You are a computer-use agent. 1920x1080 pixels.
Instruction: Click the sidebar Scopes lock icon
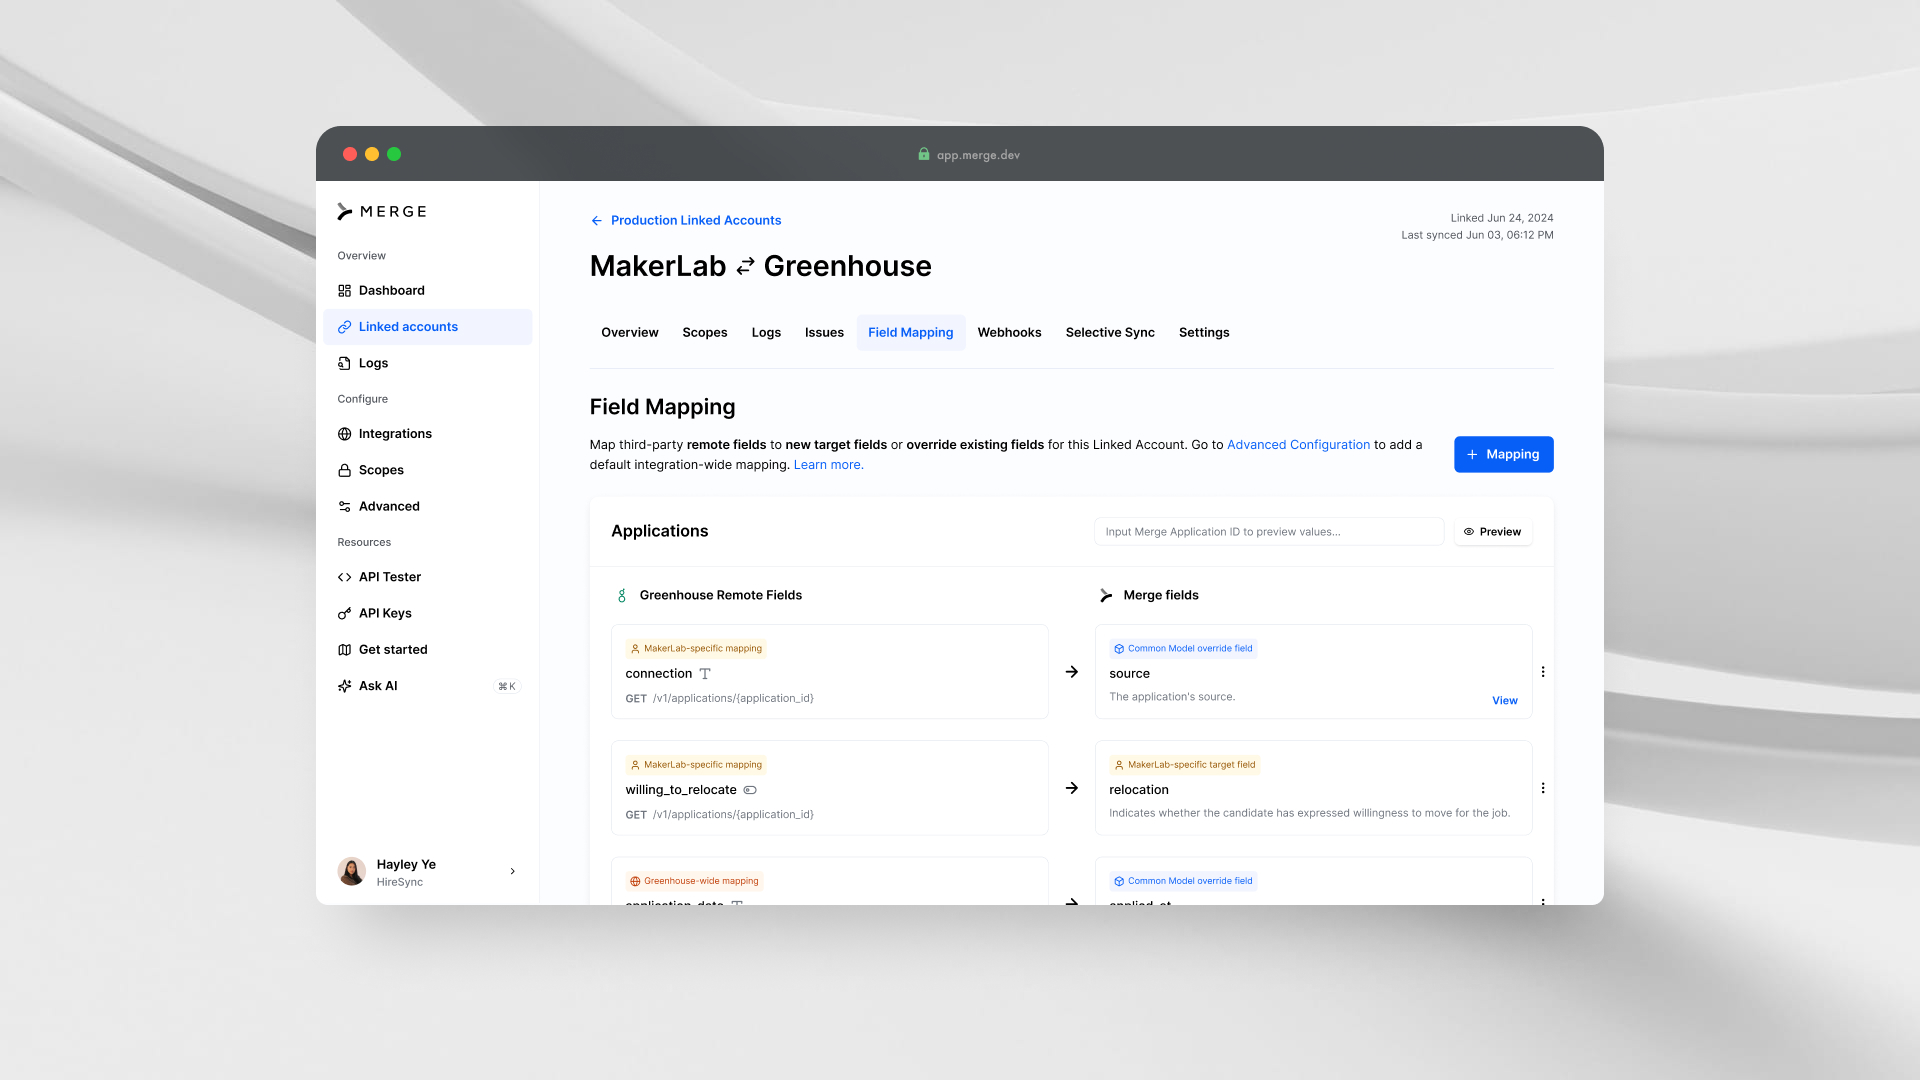tap(344, 470)
